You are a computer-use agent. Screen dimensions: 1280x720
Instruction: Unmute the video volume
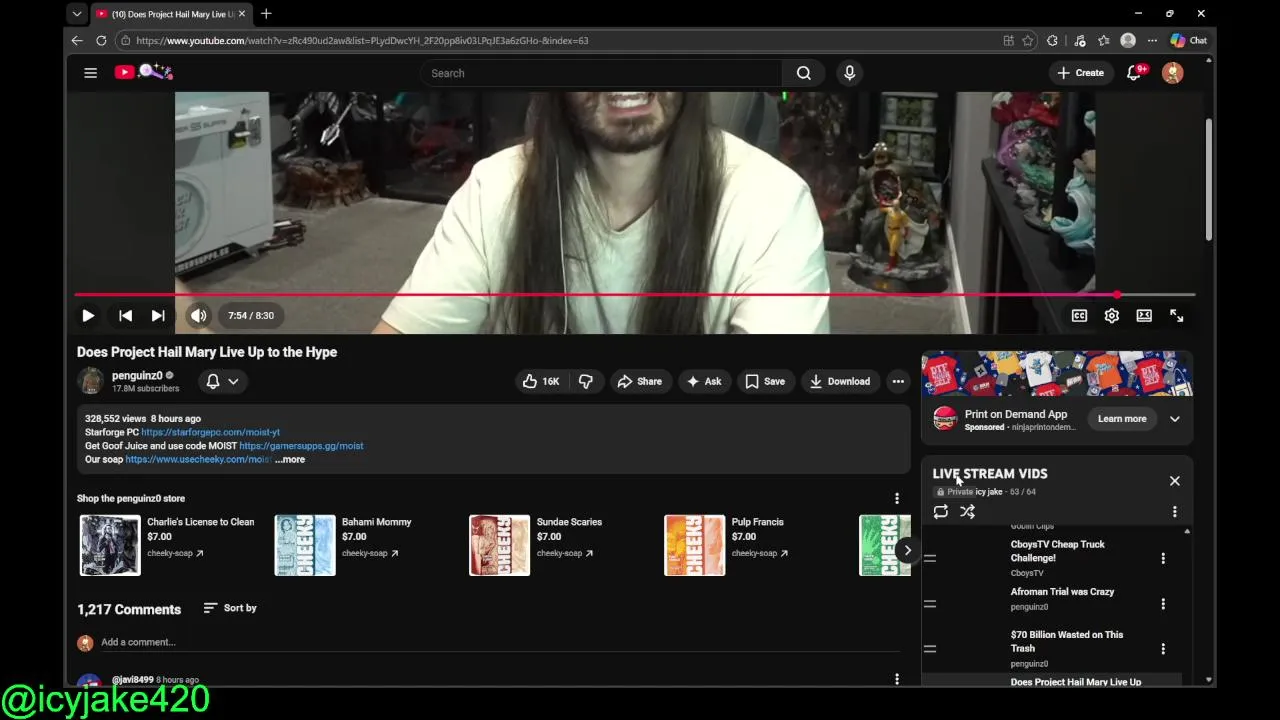click(199, 316)
